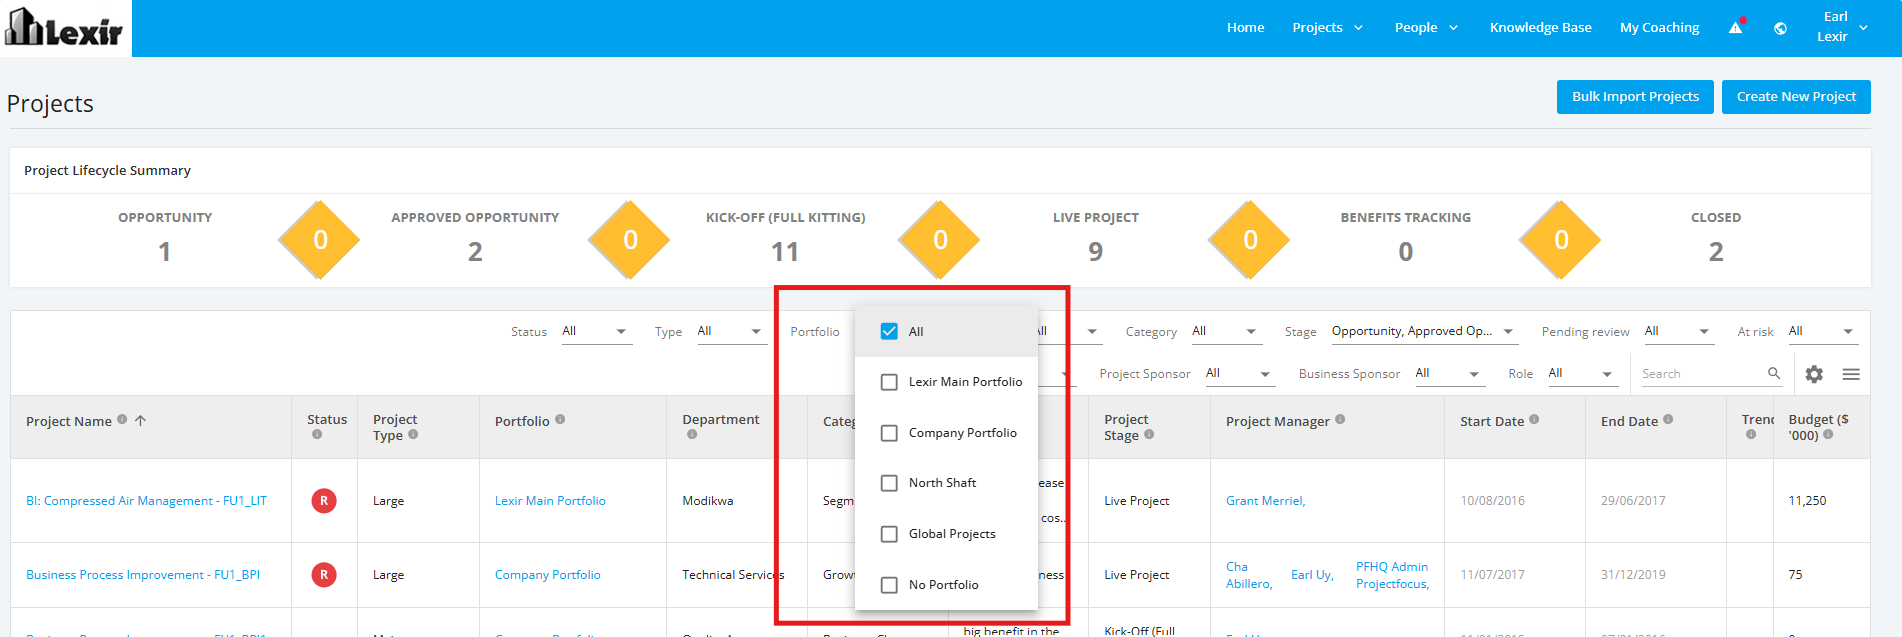Click Create New Project button
This screenshot has width=1902, height=637.
click(x=1796, y=97)
